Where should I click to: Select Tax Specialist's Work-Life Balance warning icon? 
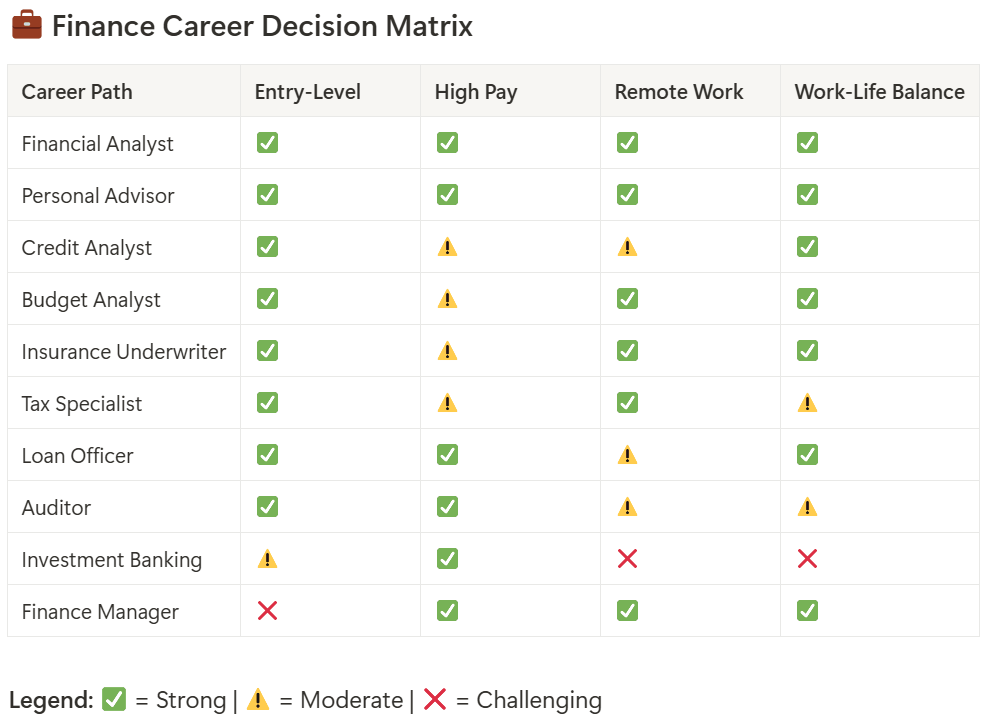tap(807, 403)
